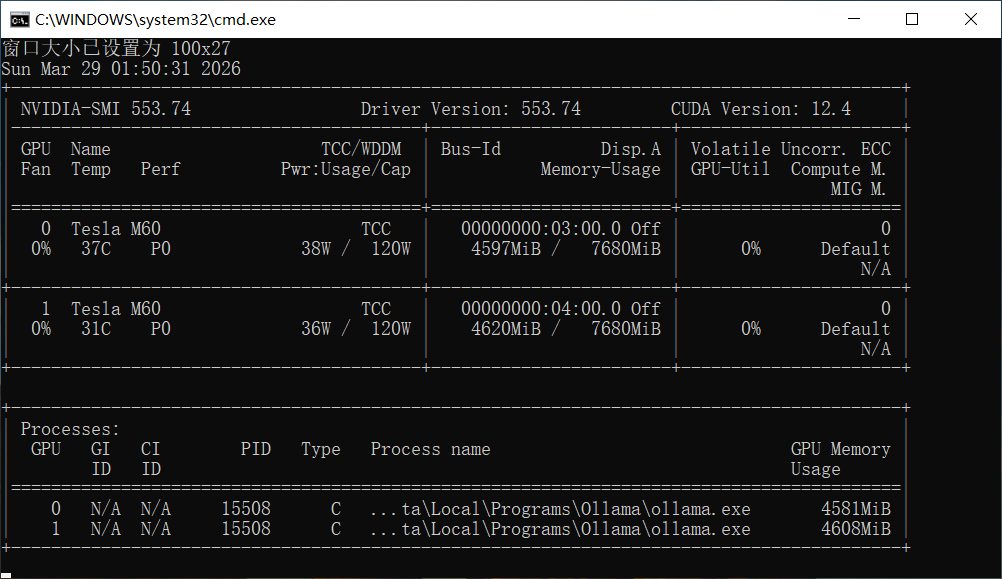
Task: Click the scrollbar up arrow
Action: pyautogui.click(x=993, y=47)
